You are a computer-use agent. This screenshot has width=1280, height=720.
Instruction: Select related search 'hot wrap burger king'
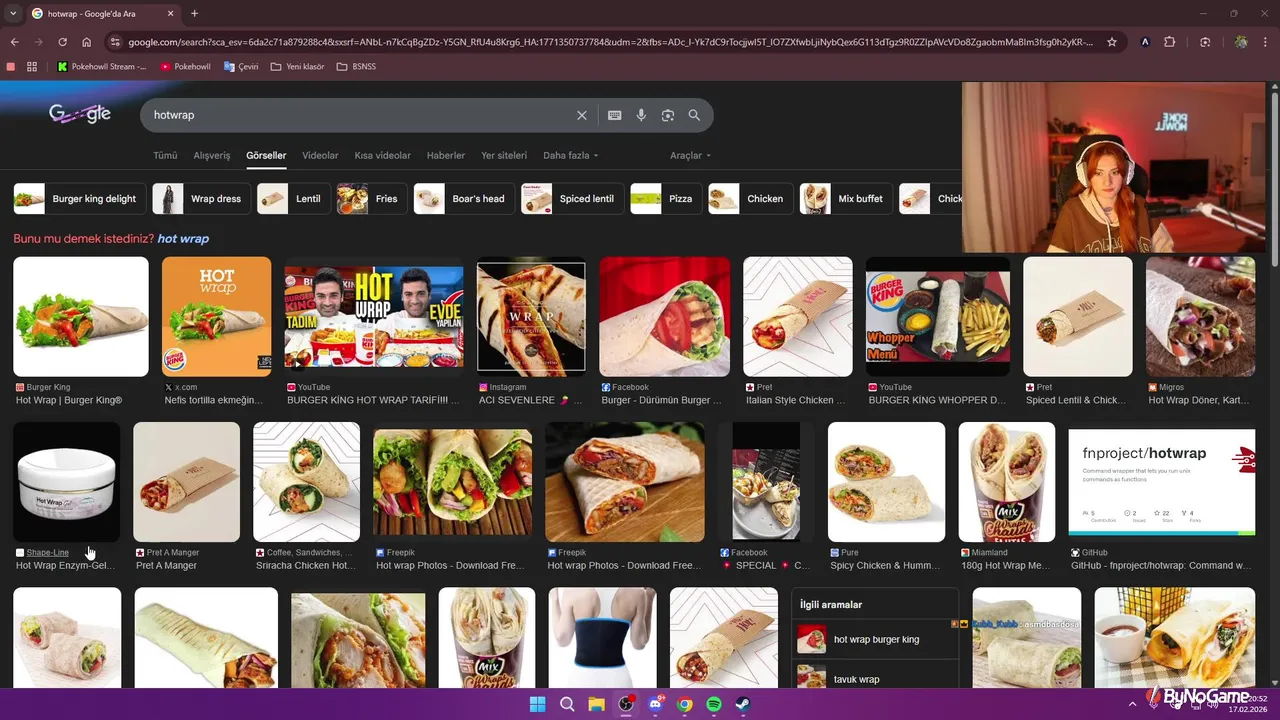(x=876, y=639)
